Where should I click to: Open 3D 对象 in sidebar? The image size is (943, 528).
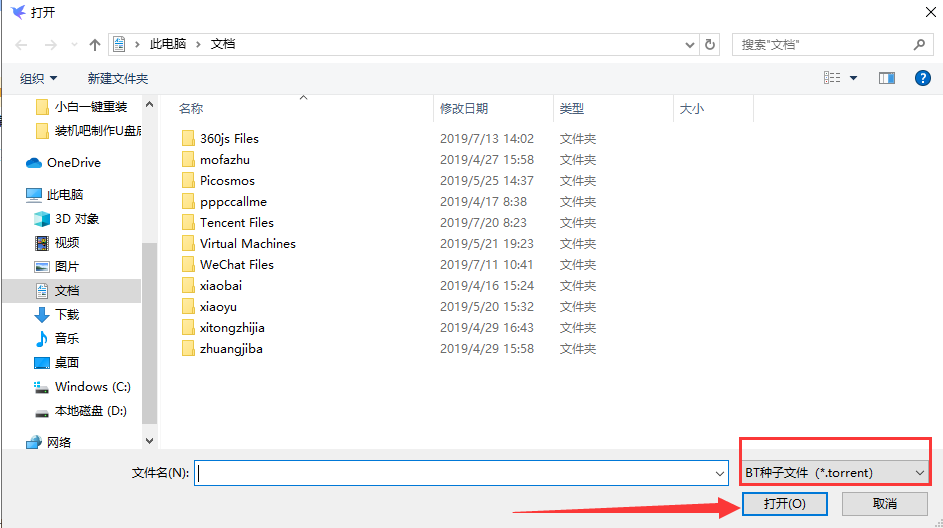tap(76, 219)
